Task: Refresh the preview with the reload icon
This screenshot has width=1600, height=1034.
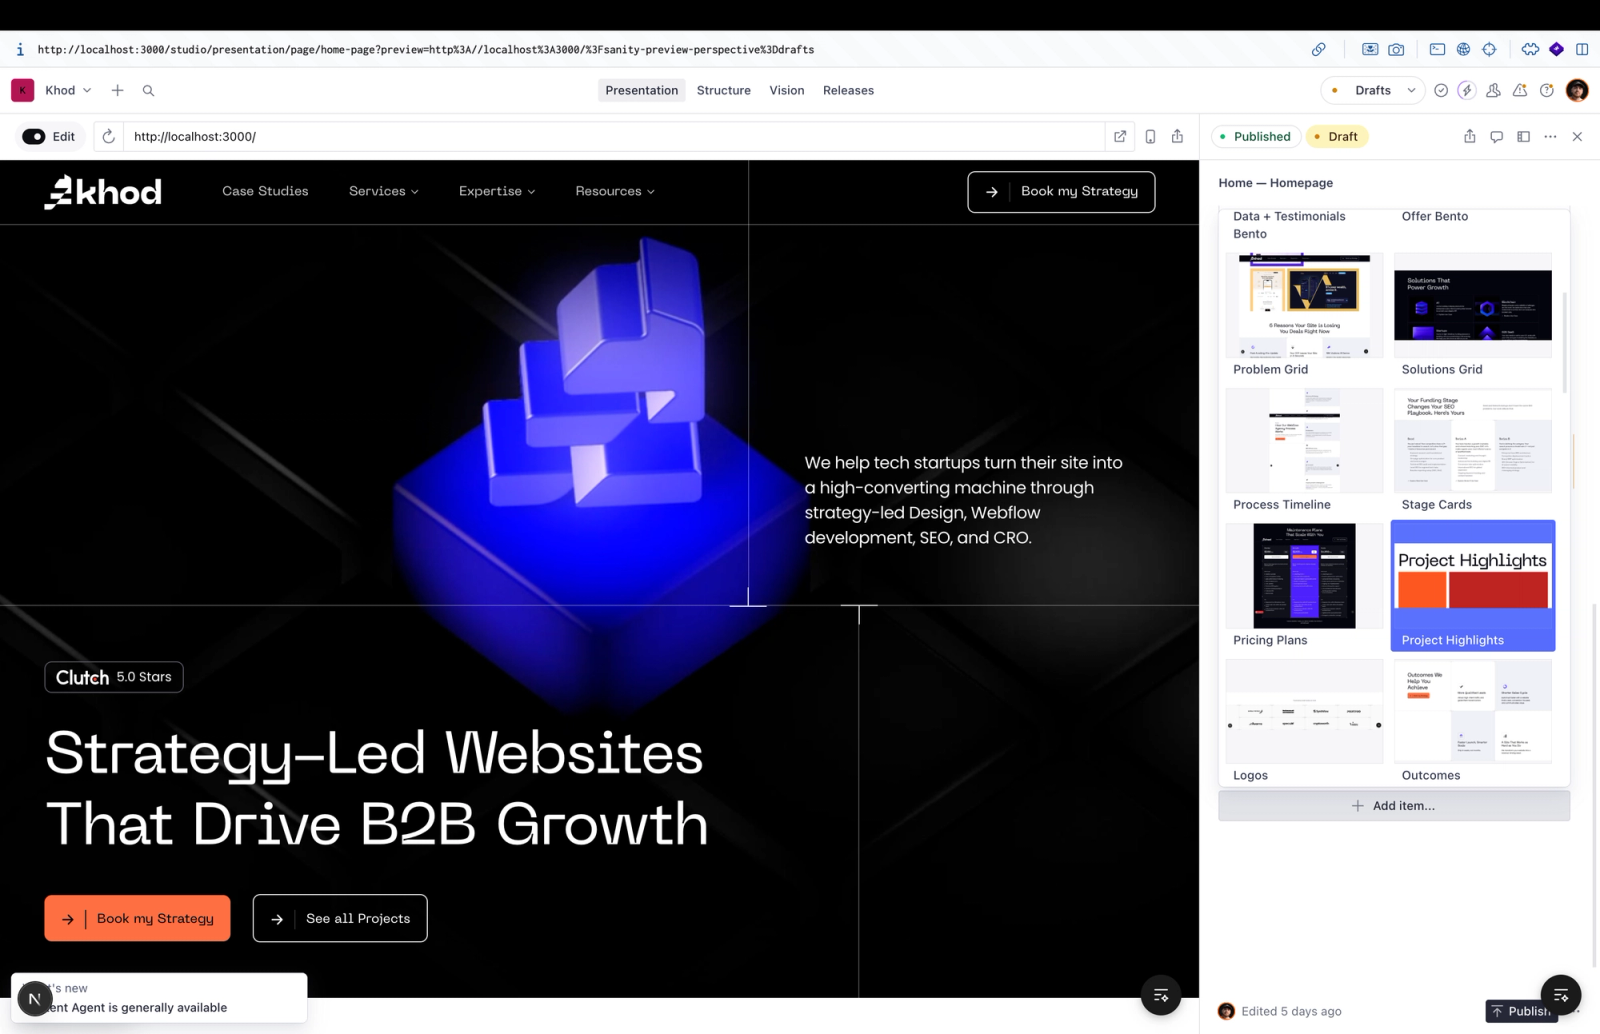Action: (109, 136)
